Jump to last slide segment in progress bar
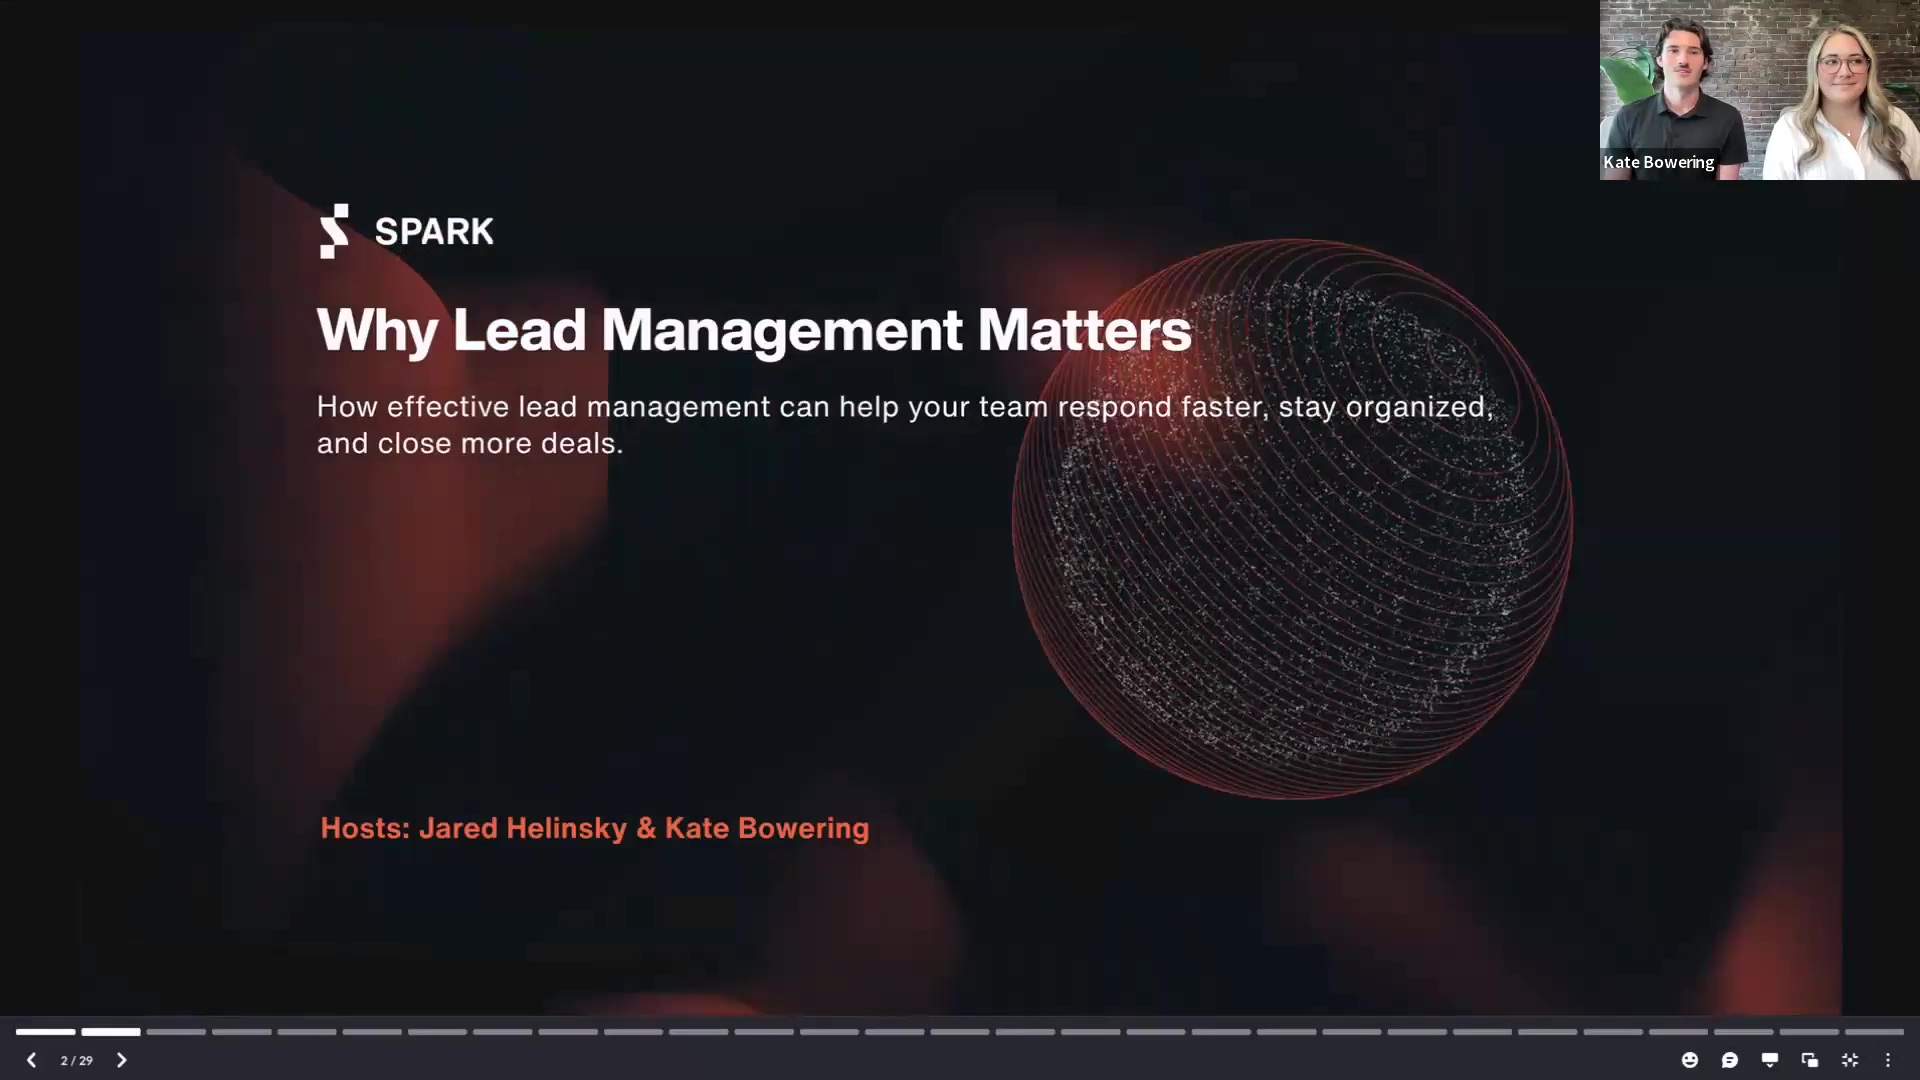The width and height of the screenshot is (1920, 1080). [1875, 1031]
